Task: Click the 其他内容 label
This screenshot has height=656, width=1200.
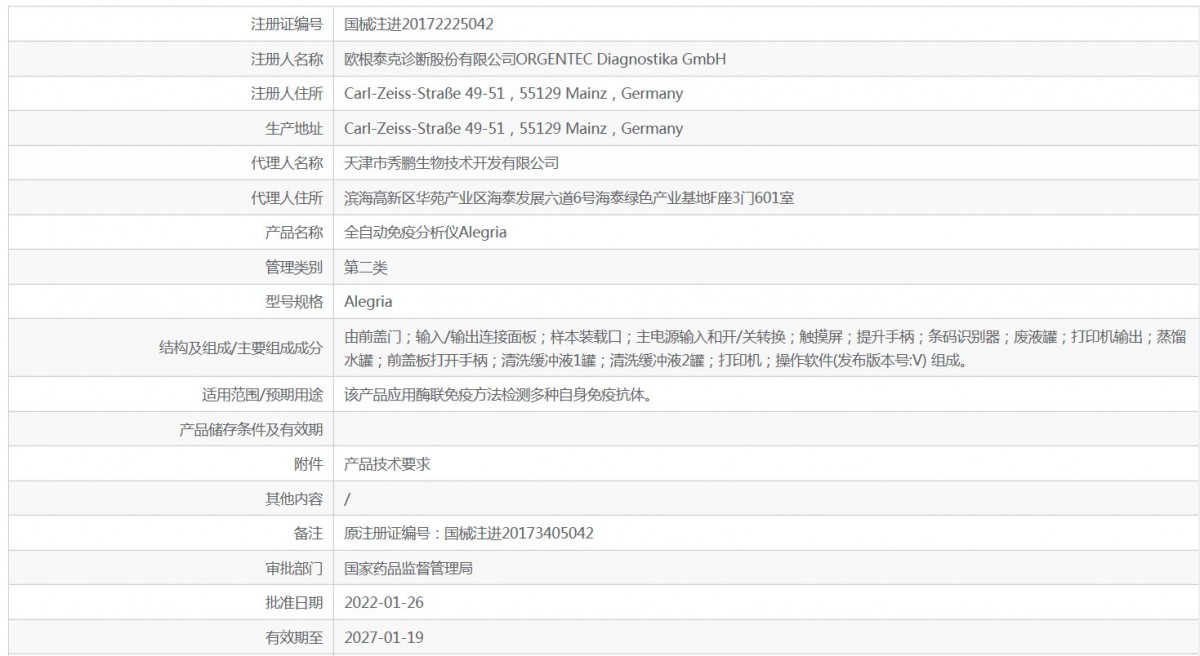Action: pyautogui.click(x=293, y=498)
